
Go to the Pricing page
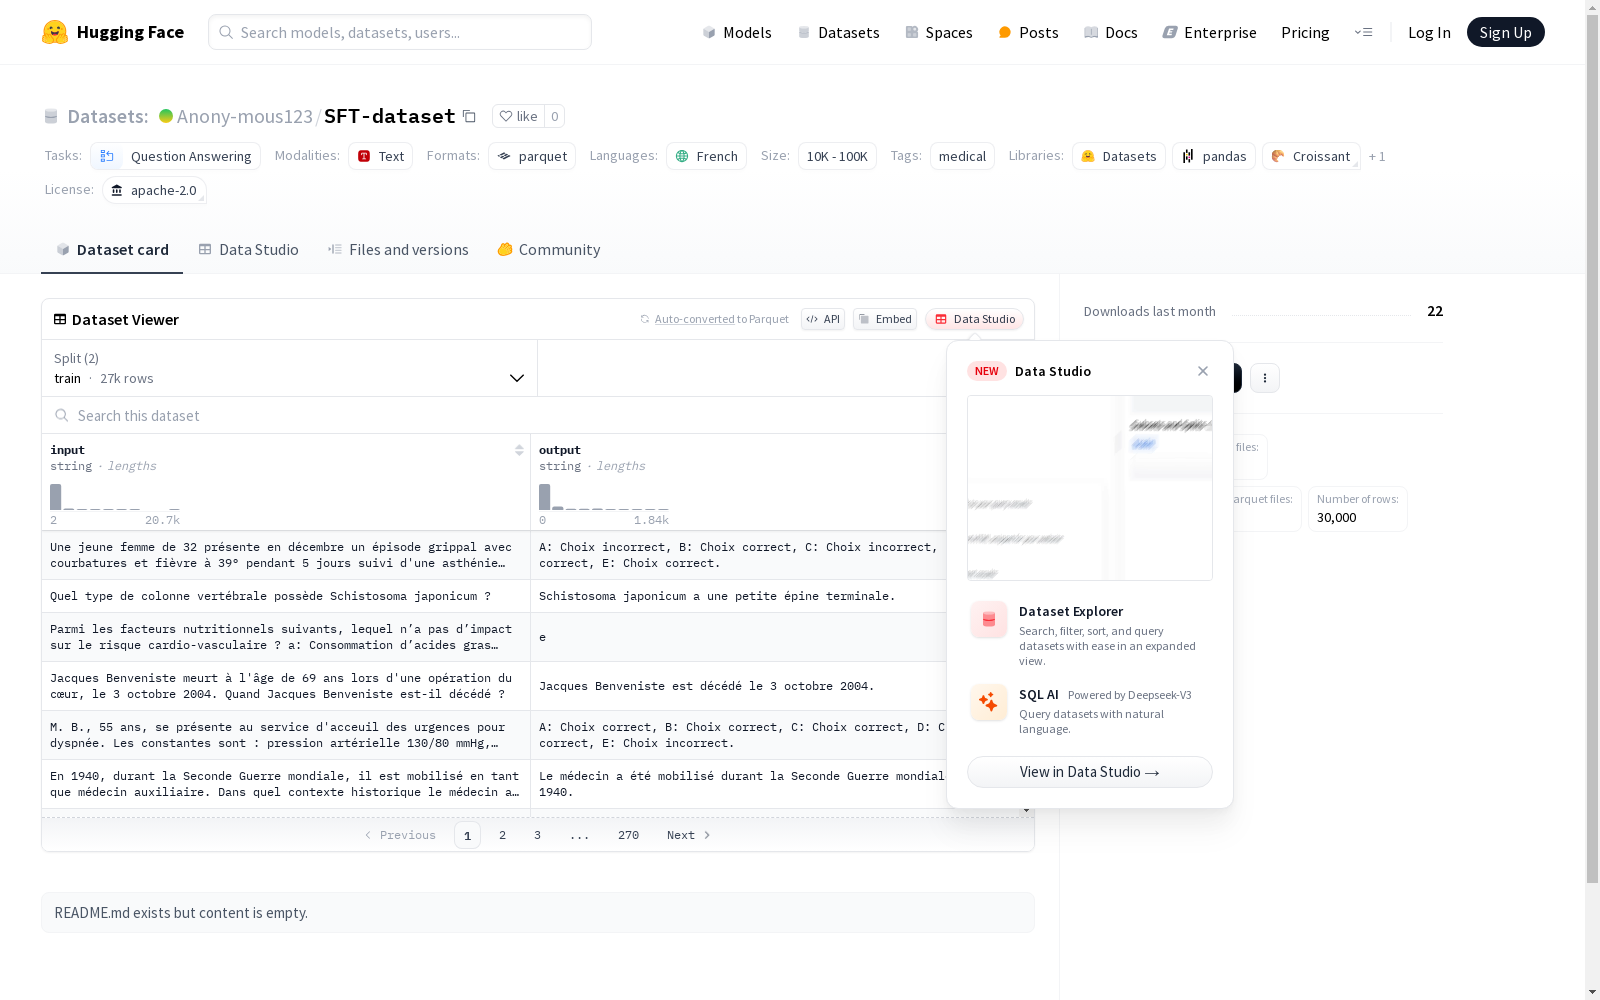coord(1305,32)
